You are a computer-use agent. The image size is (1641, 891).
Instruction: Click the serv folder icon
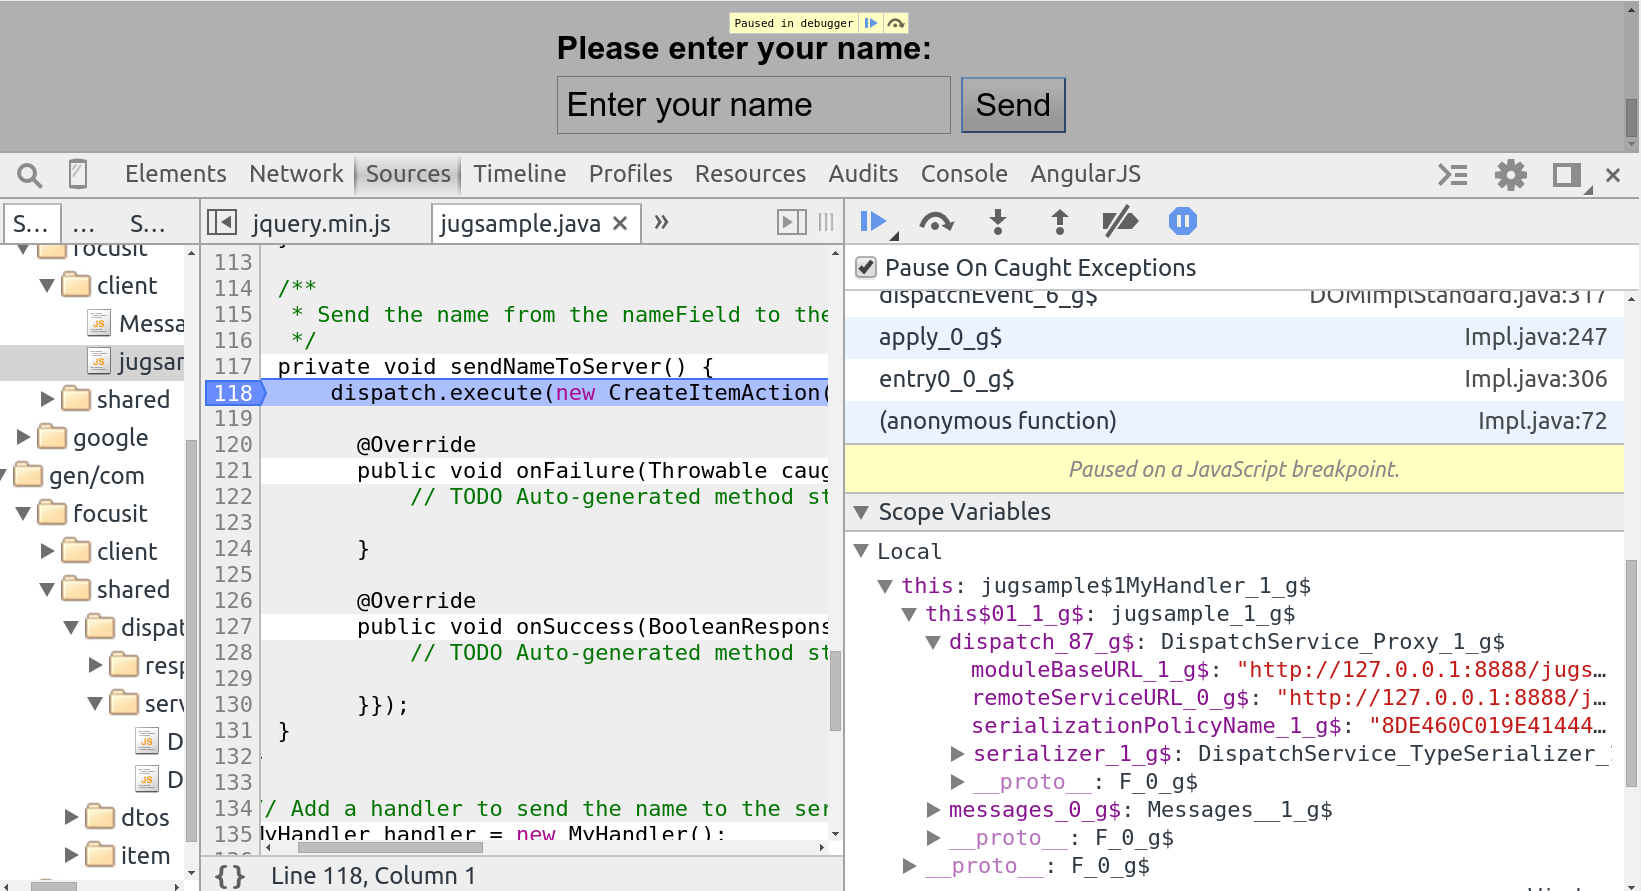pyautogui.click(x=124, y=703)
